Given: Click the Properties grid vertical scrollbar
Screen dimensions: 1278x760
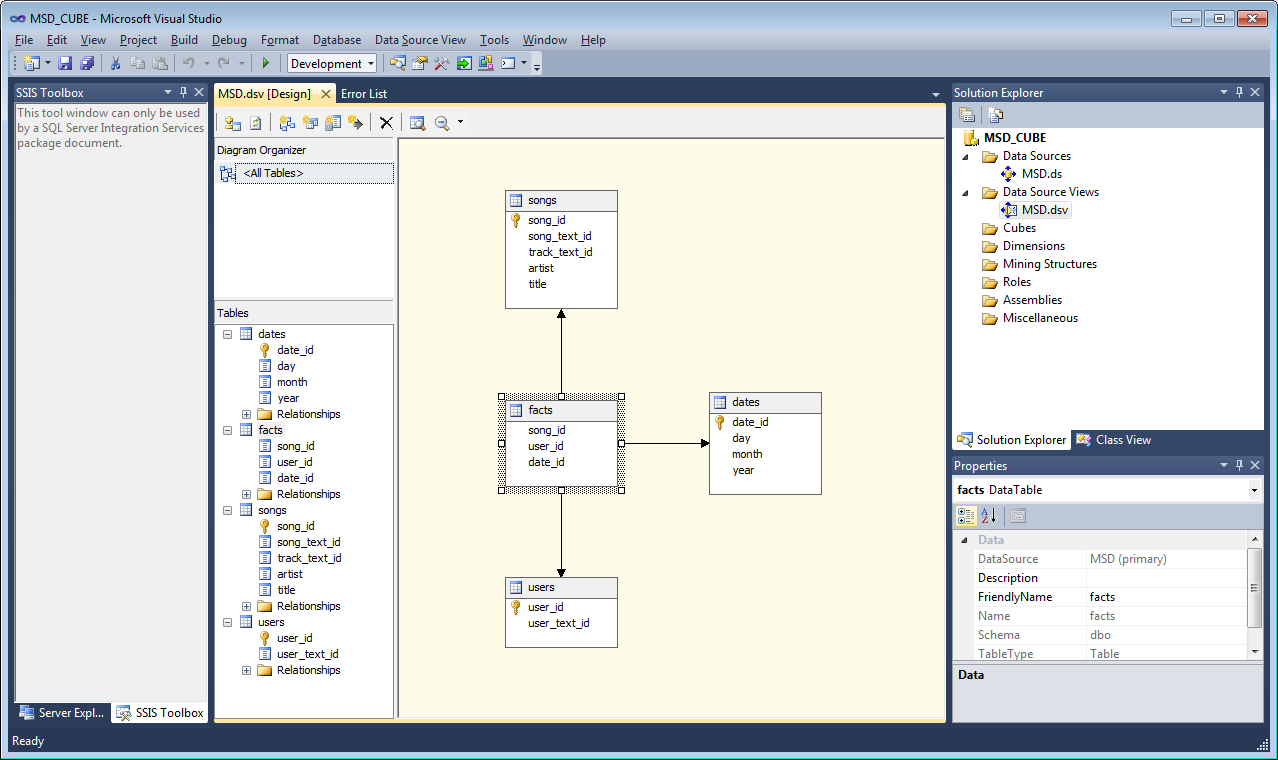Looking at the screenshot, I should click(1255, 596).
